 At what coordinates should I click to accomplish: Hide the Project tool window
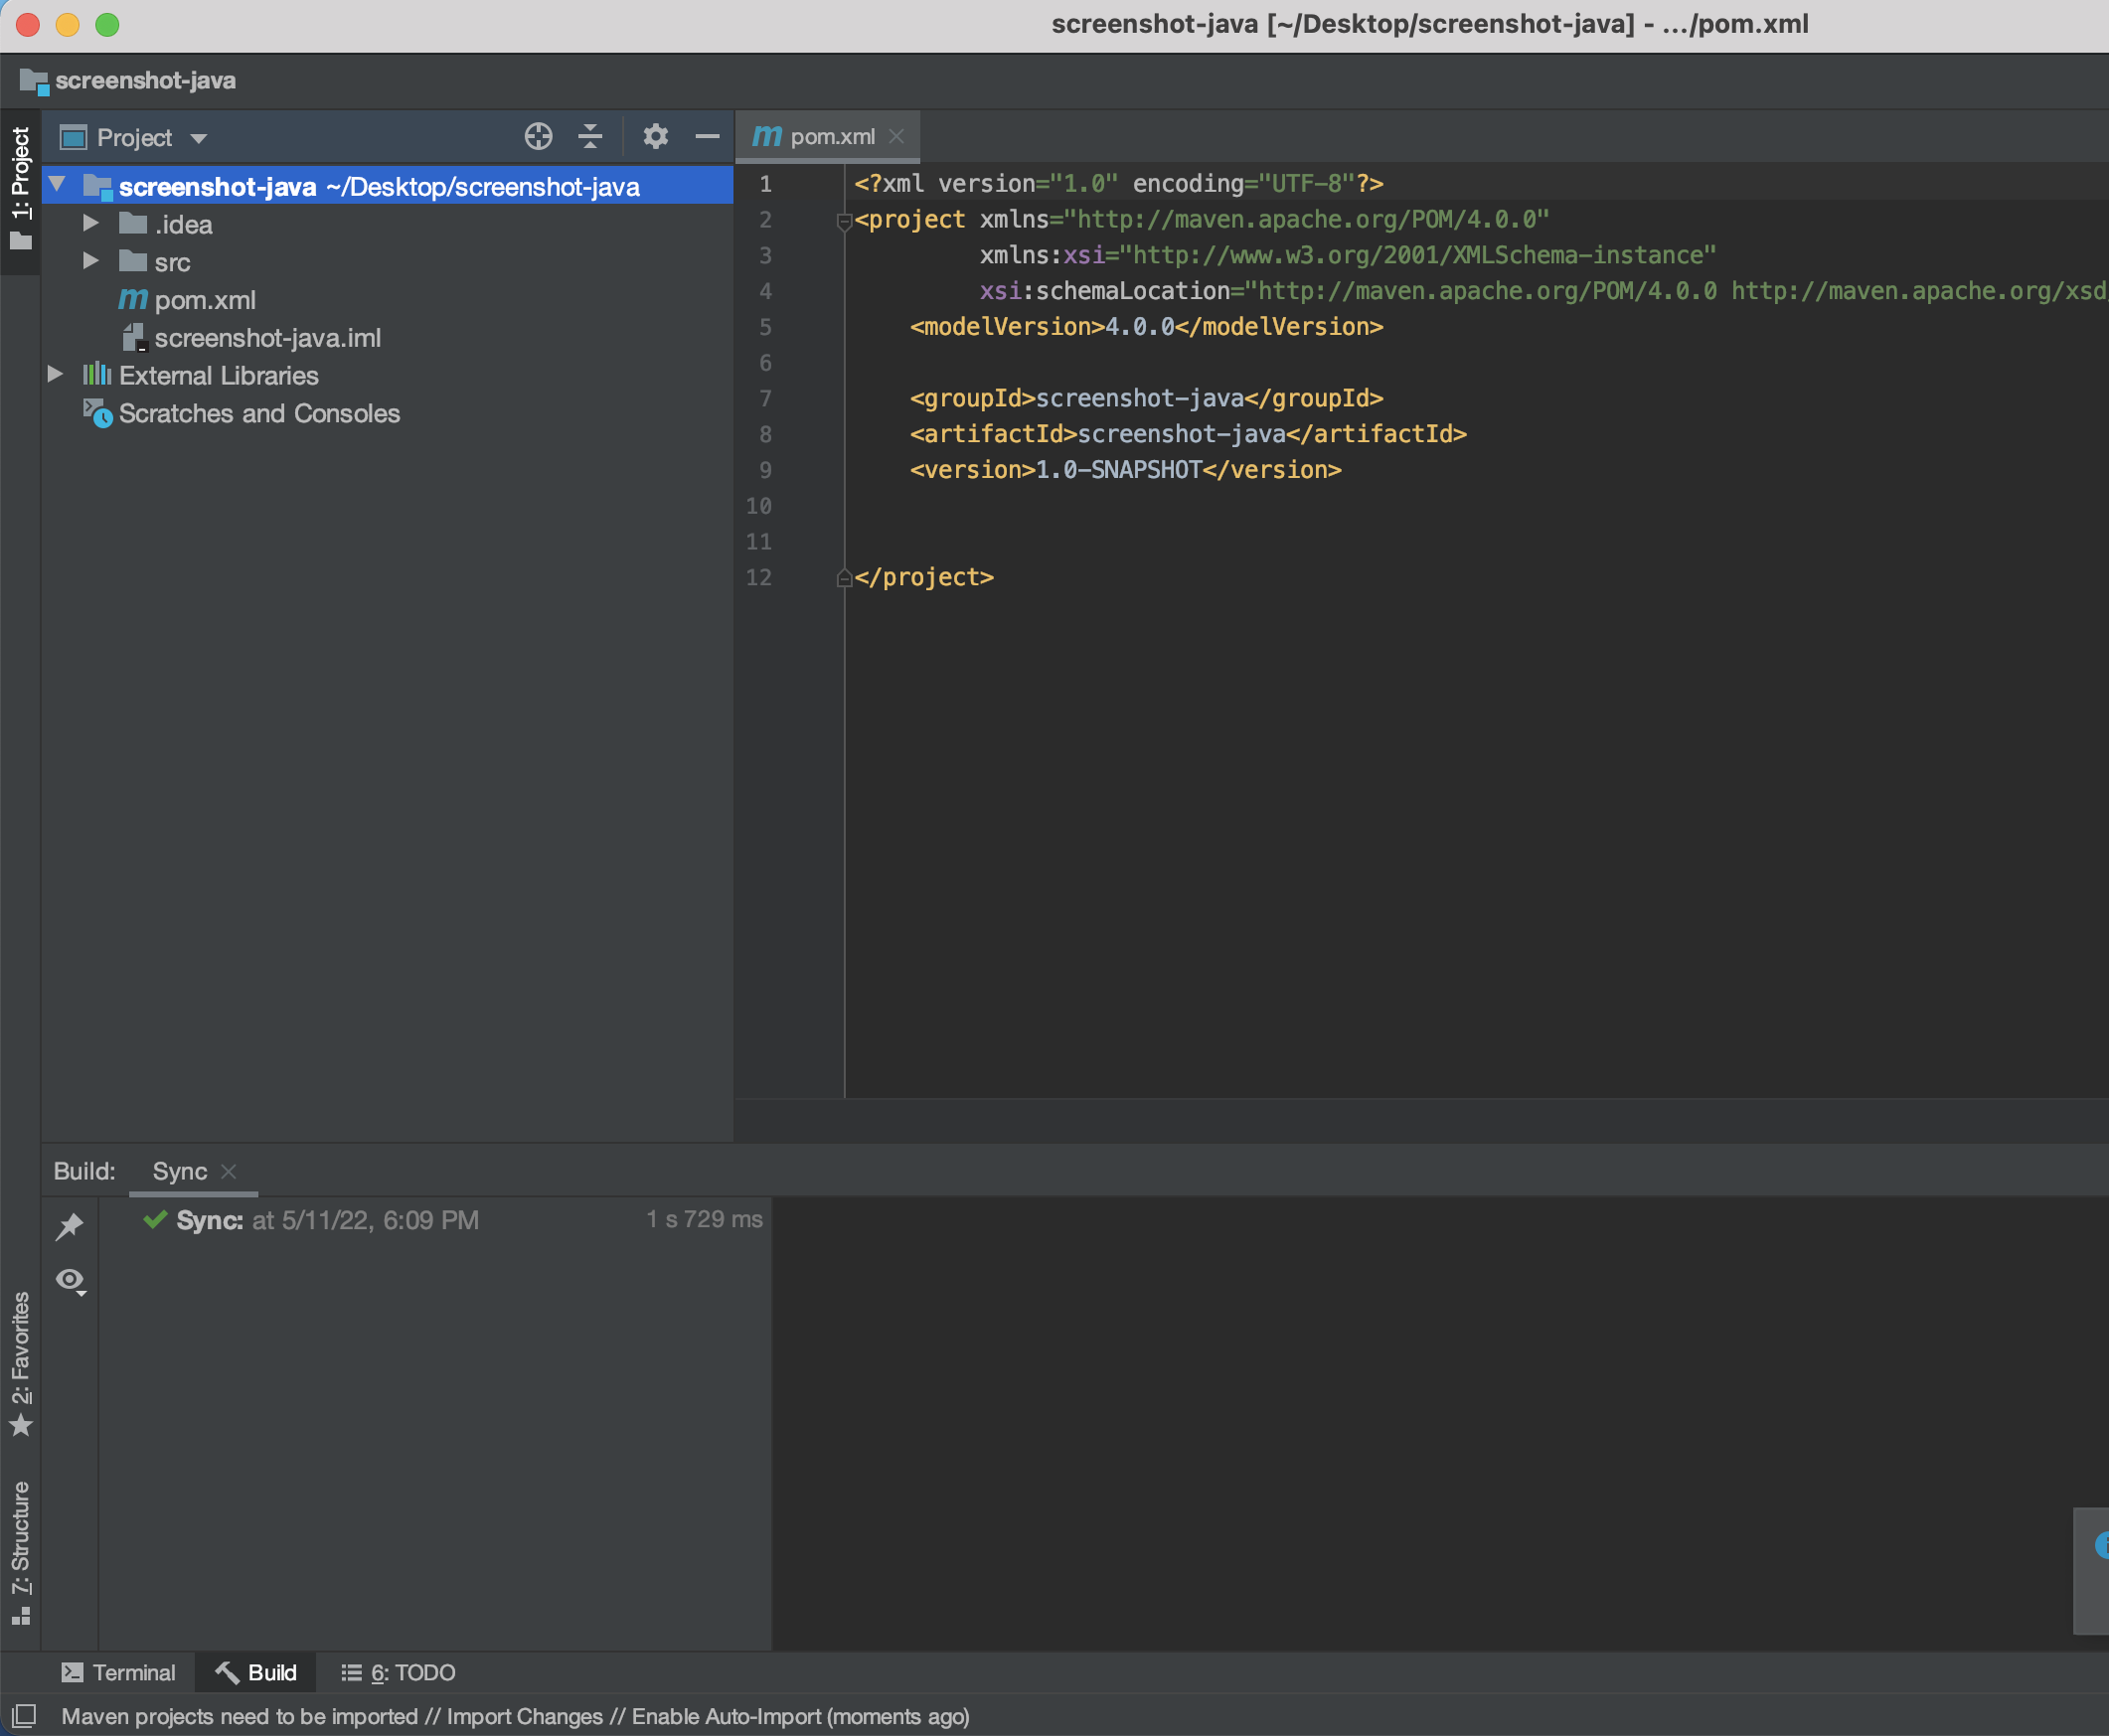707,136
